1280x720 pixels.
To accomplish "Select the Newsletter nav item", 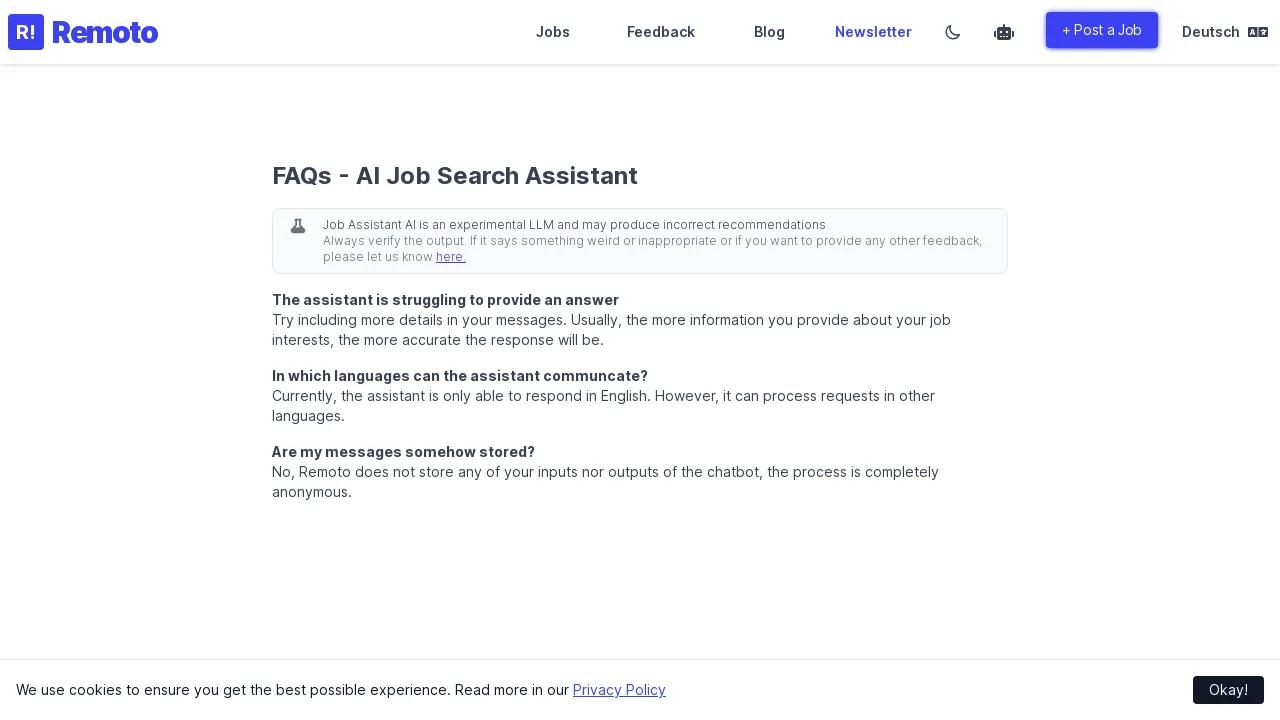I will pyautogui.click(x=873, y=32).
